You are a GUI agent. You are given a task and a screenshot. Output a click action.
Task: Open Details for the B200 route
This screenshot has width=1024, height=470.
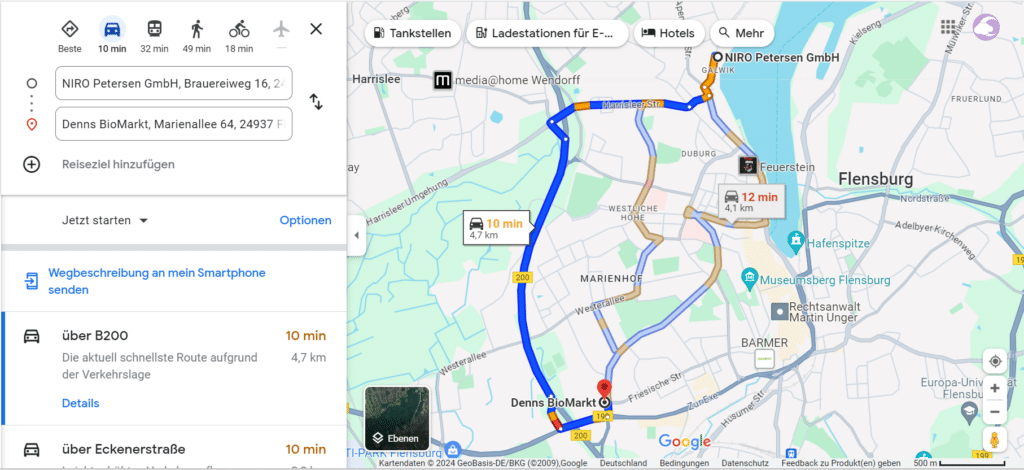[80, 403]
